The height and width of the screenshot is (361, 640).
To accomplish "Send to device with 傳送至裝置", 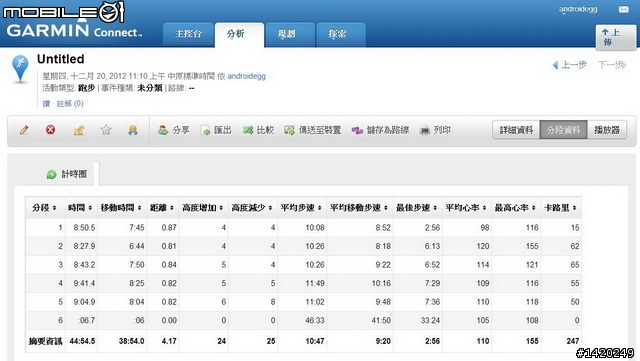I will pos(313,130).
